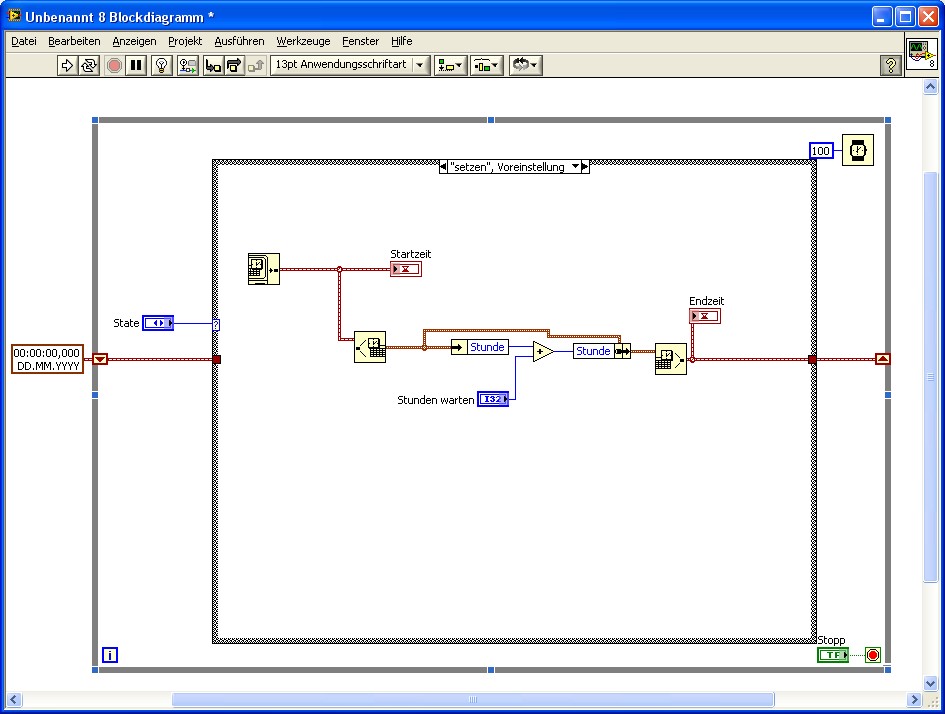
Task: Open the Werkzeuge menu
Action: (x=303, y=41)
